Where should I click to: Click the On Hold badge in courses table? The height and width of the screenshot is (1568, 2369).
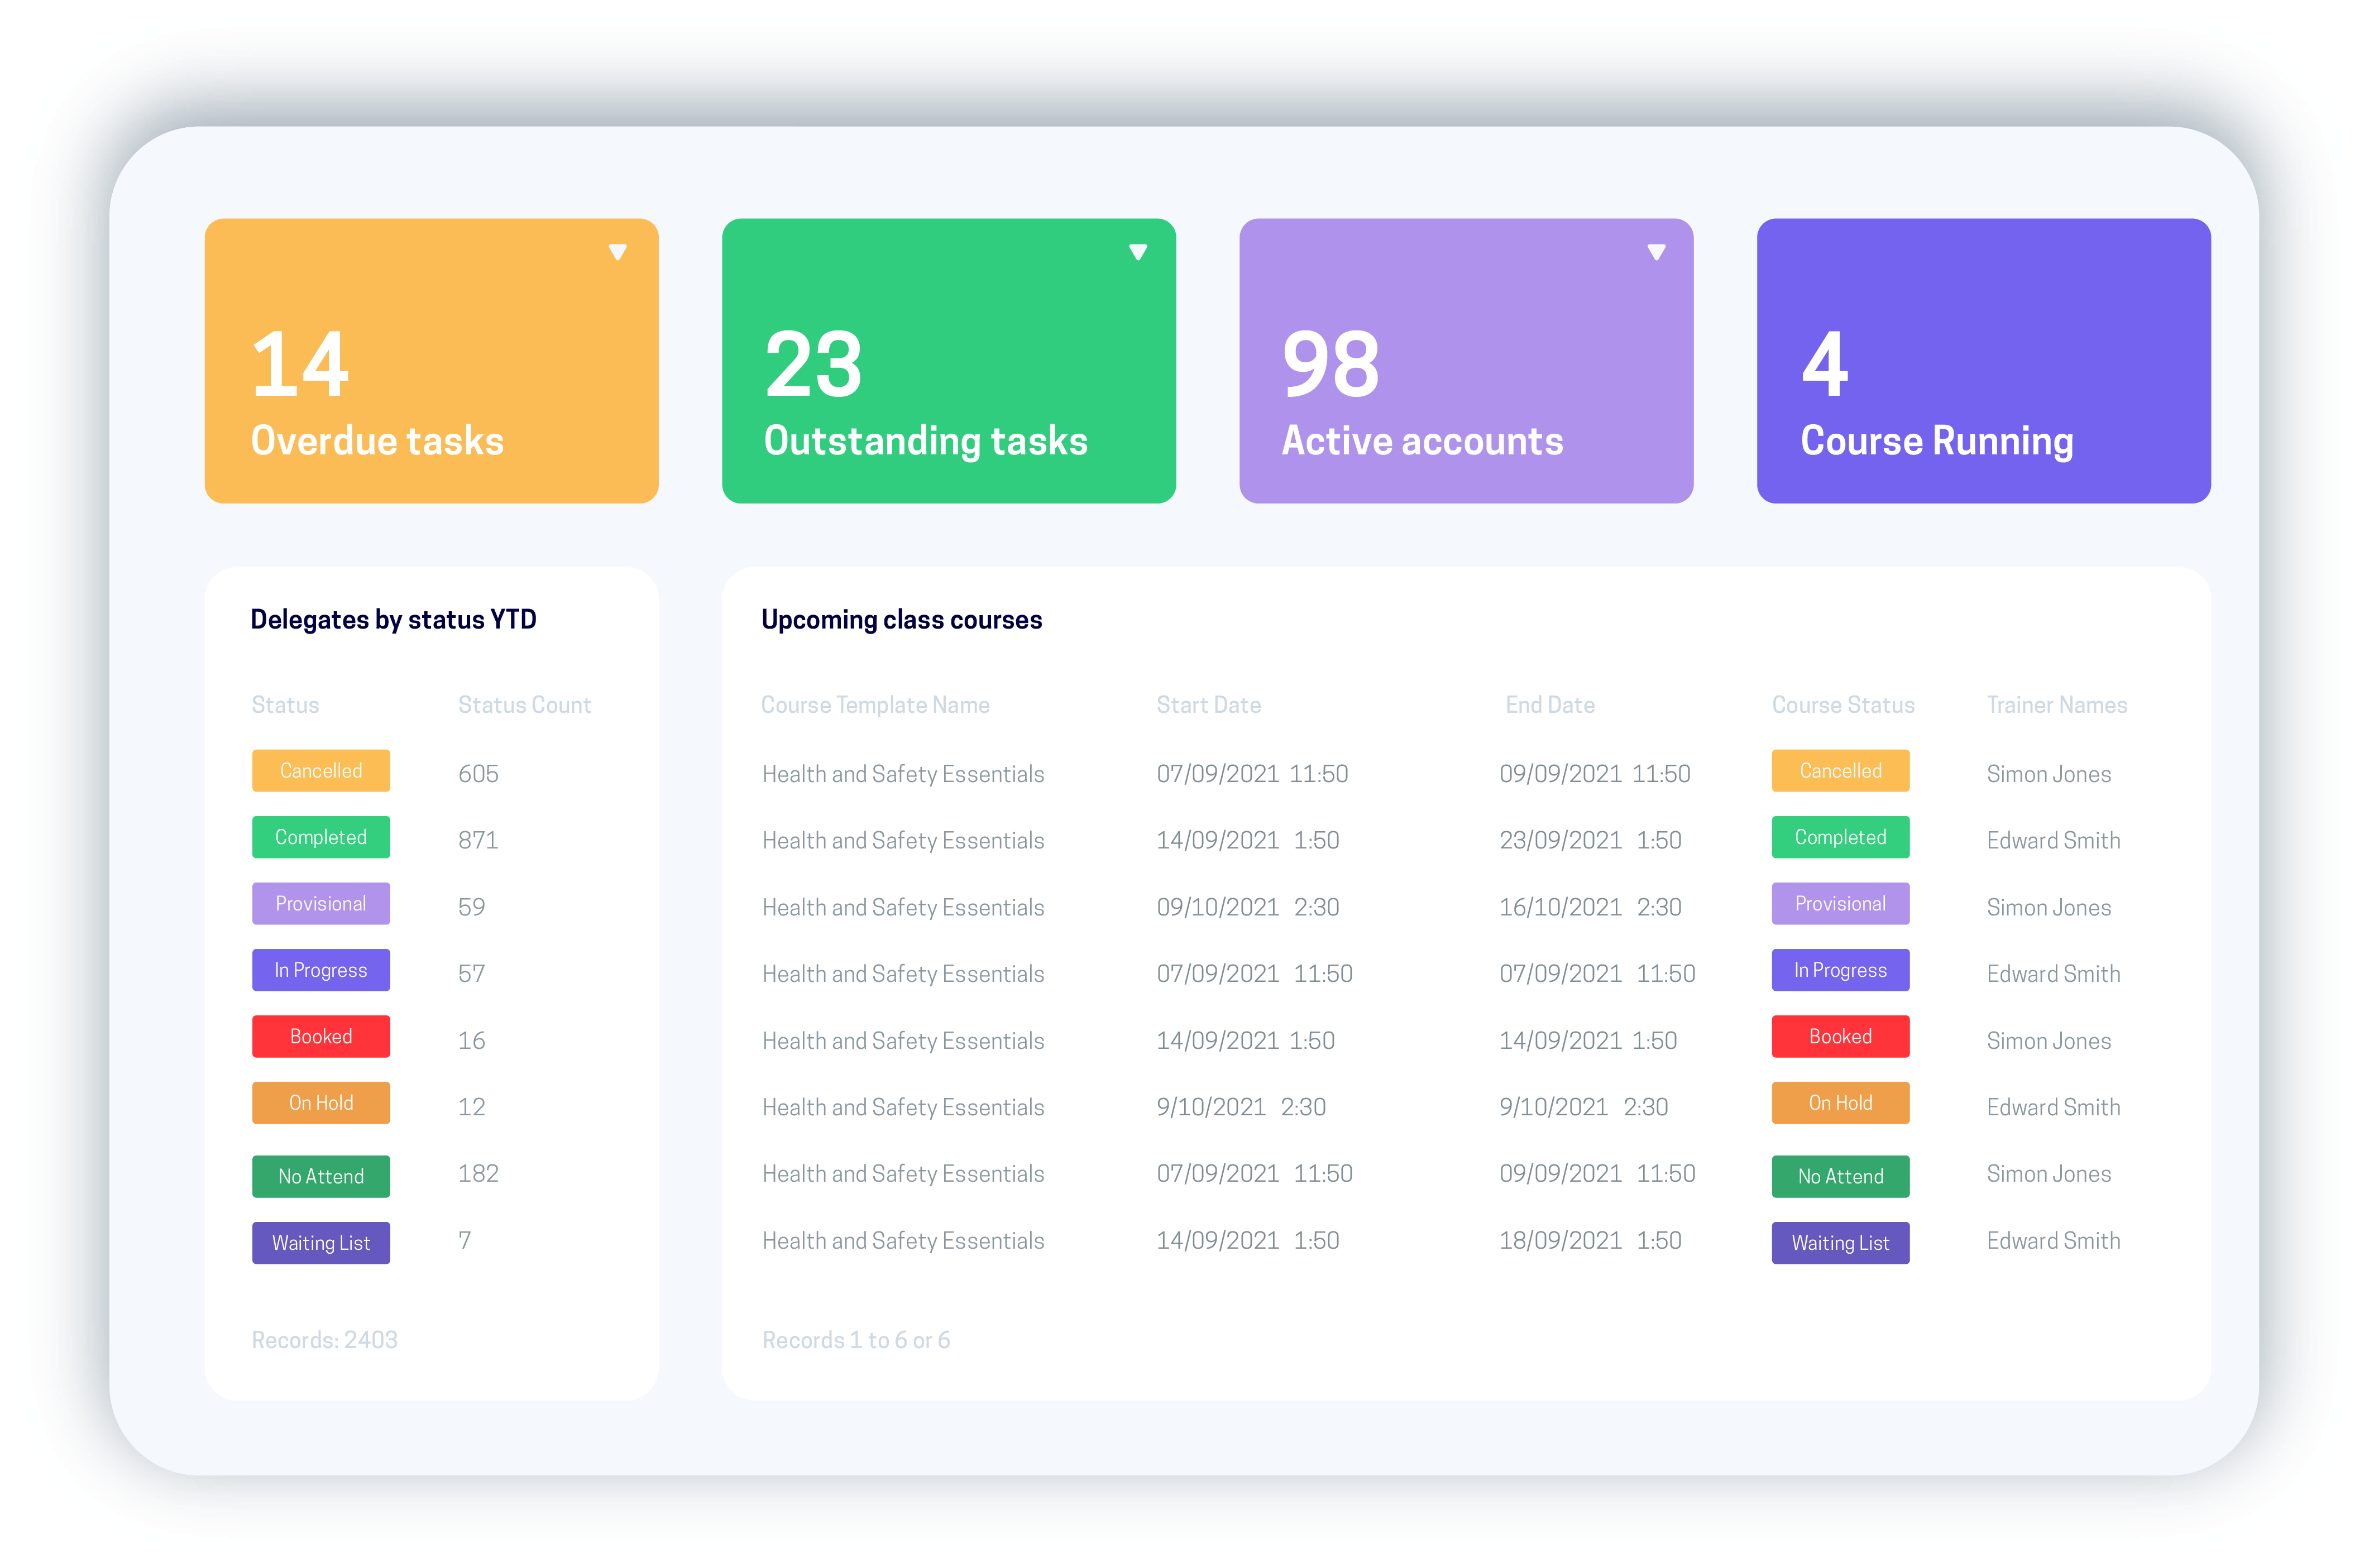click(1840, 1103)
